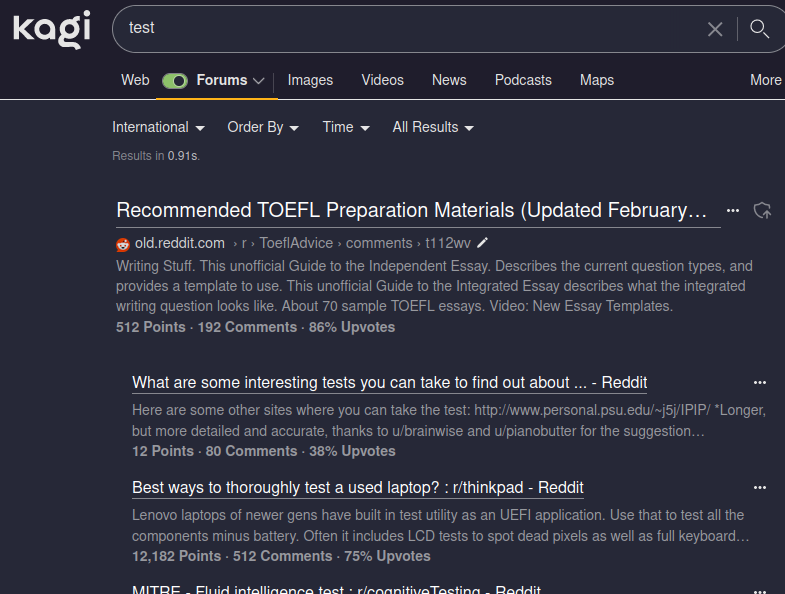Click the shield icon beside TOEFL result
The height and width of the screenshot is (594, 785).
tap(763, 210)
